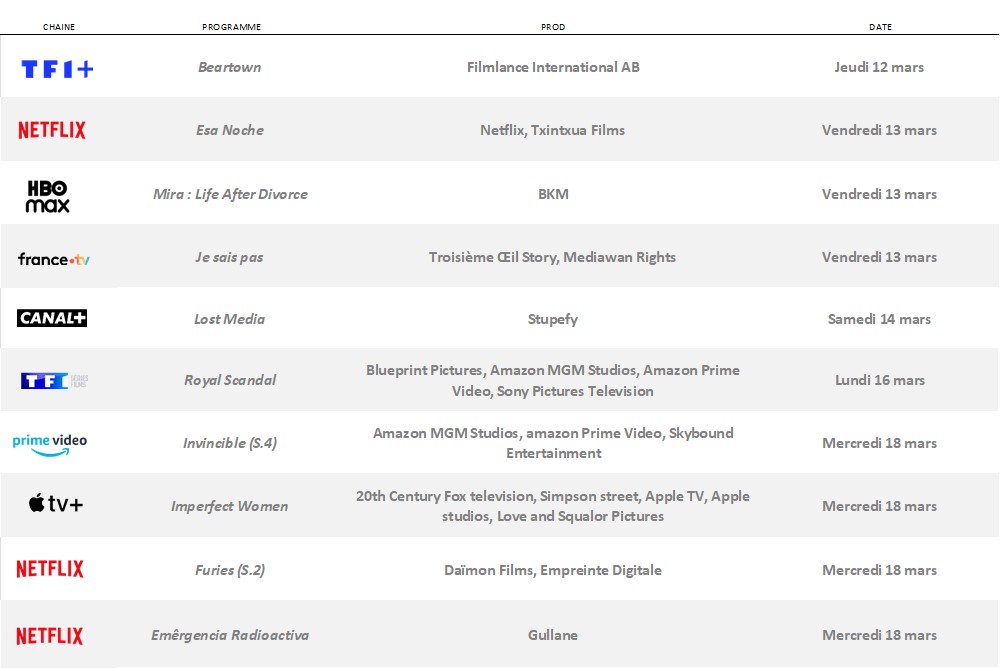
Task: Select the CANAL+ logo
Action: pyautogui.click(x=52, y=318)
